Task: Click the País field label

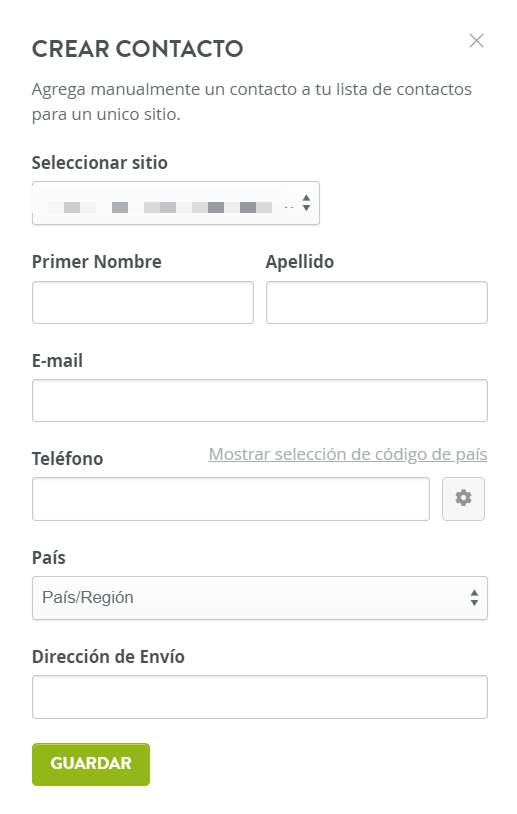Action: click(x=49, y=558)
